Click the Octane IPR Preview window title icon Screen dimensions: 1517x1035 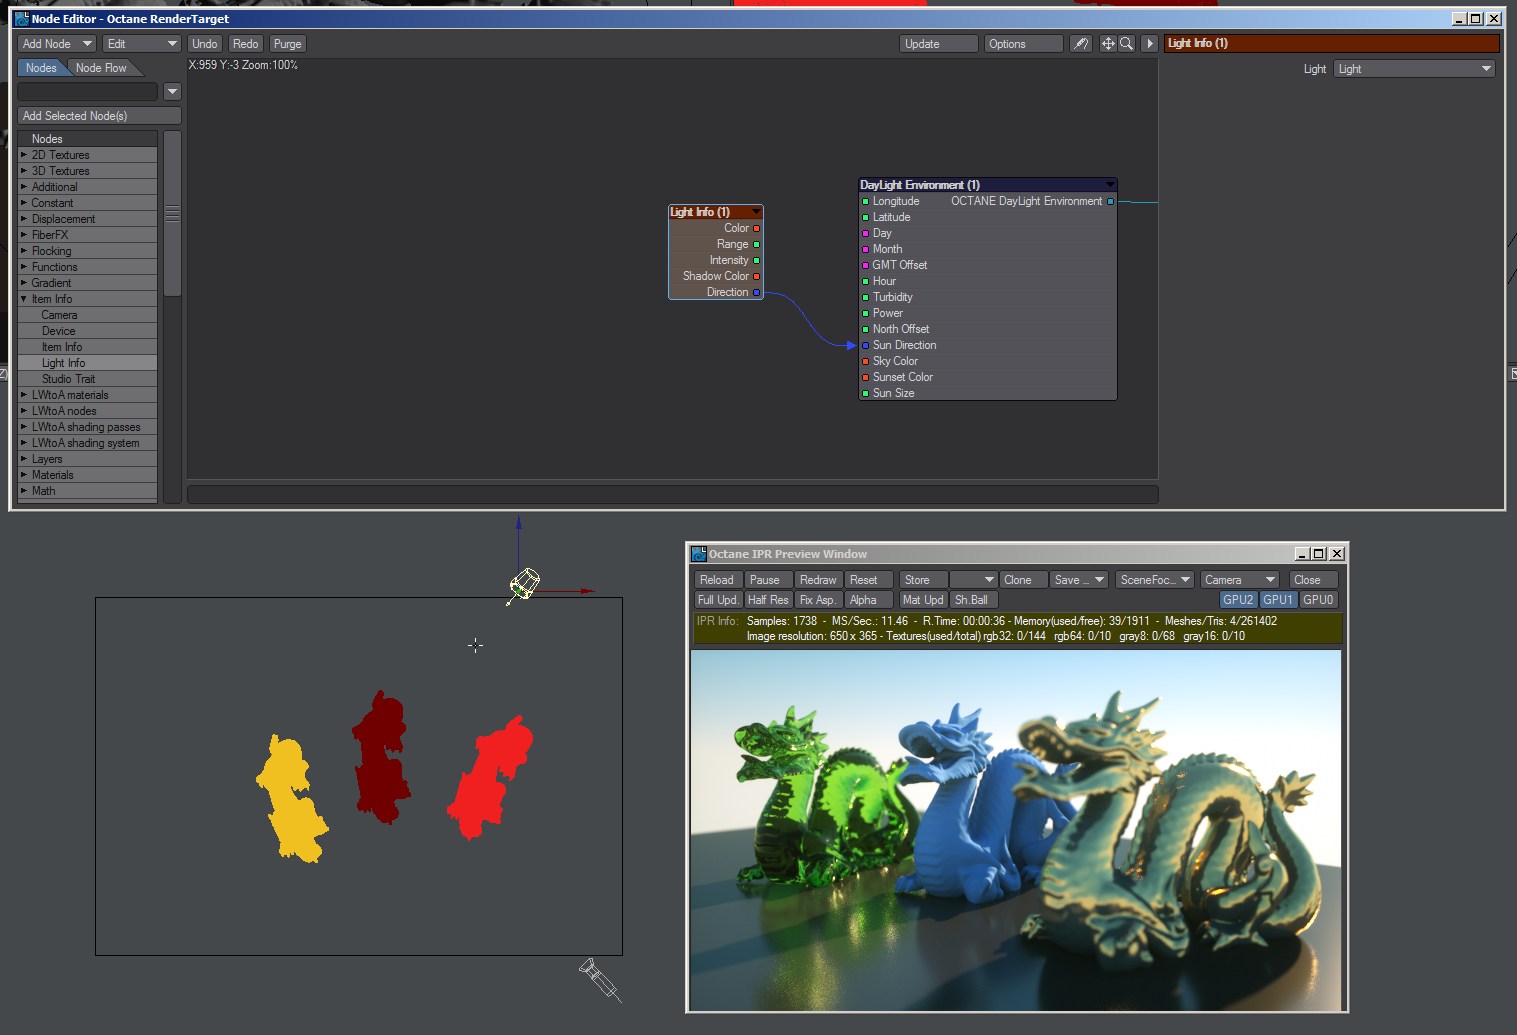pyautogui.click(x=699, y=554)
